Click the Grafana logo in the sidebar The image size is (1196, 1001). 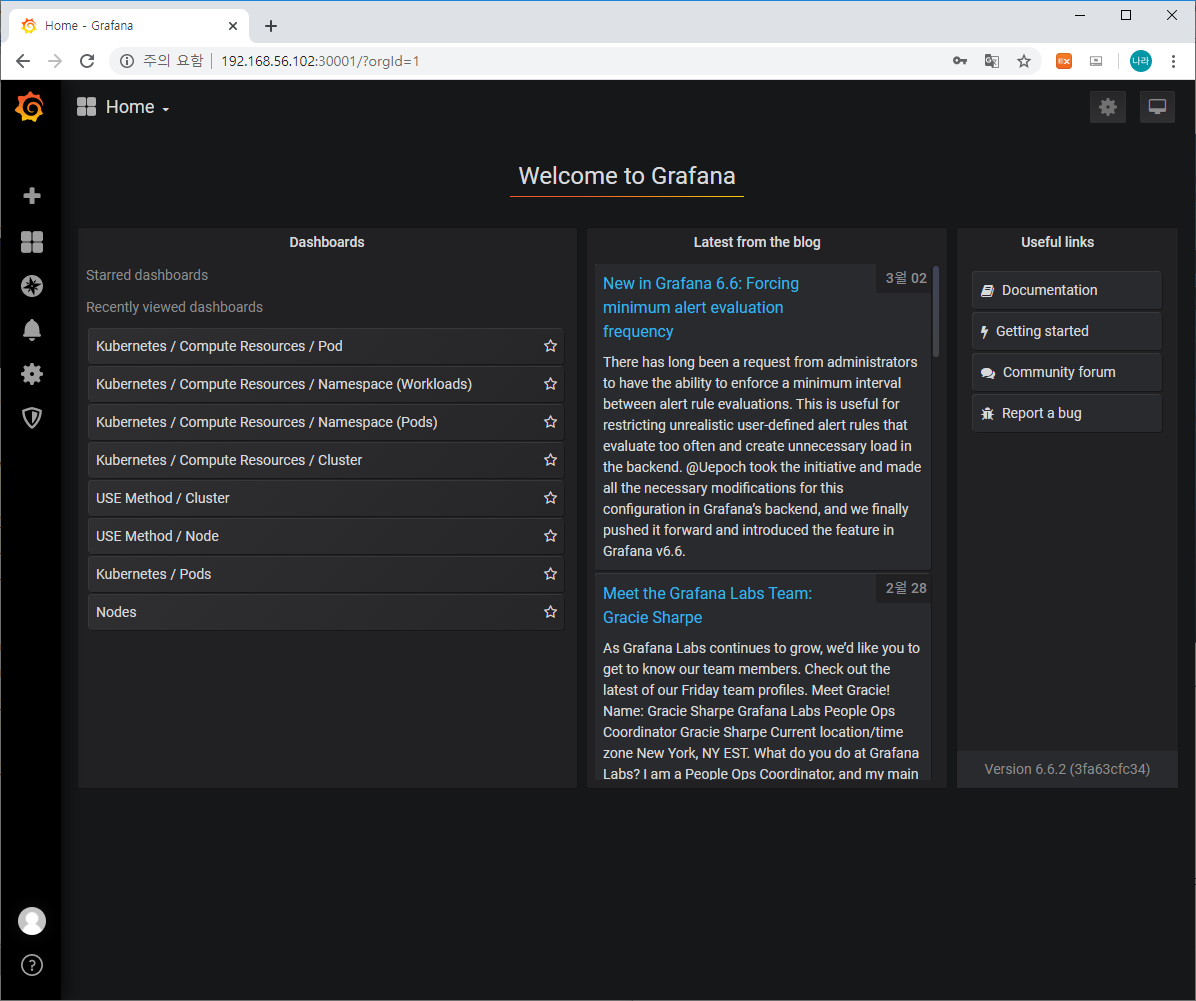pyautogui.click(x=30, y=107)
